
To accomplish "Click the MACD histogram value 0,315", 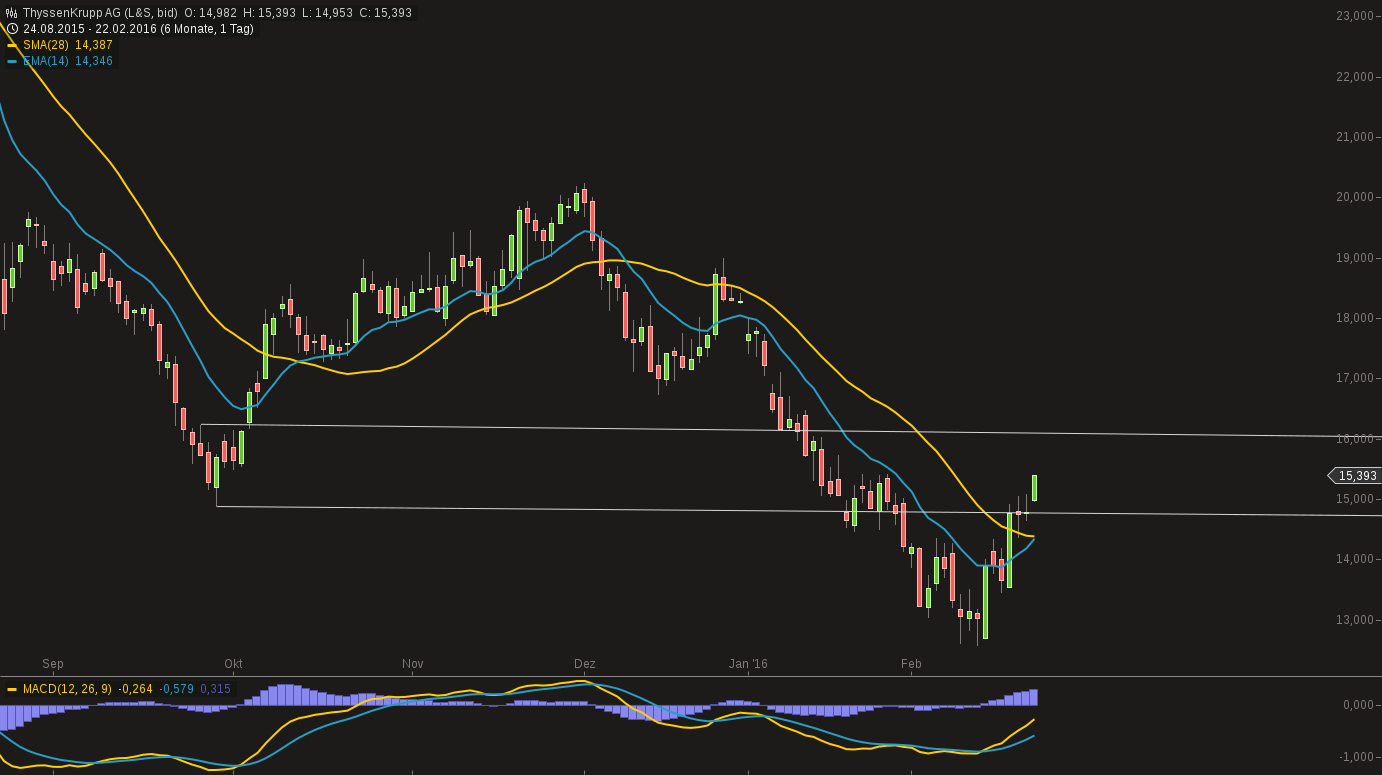I will [216, 689].
